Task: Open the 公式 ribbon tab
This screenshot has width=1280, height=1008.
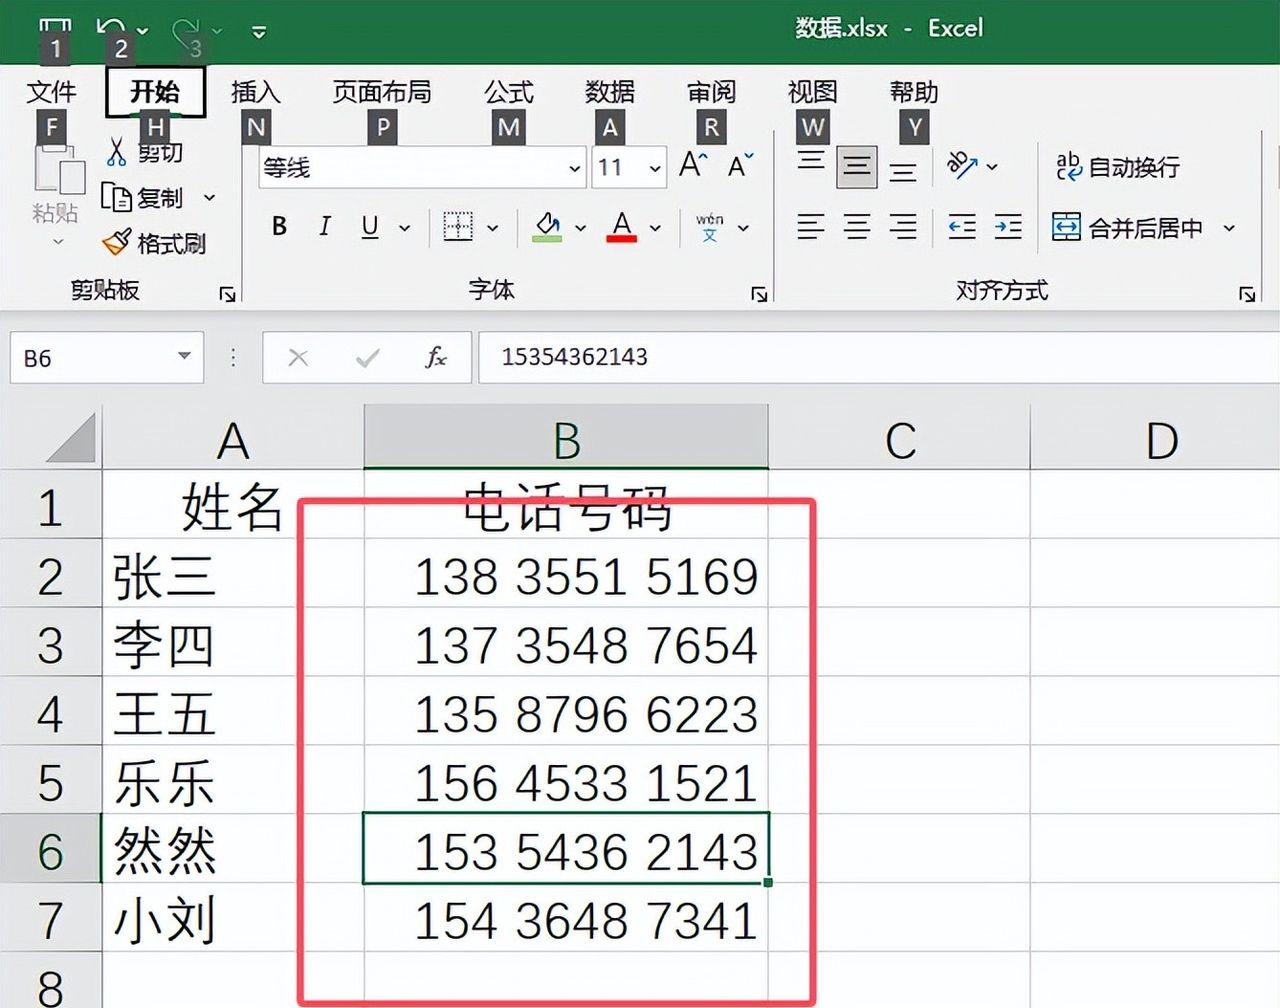Action: pos(509,92)
